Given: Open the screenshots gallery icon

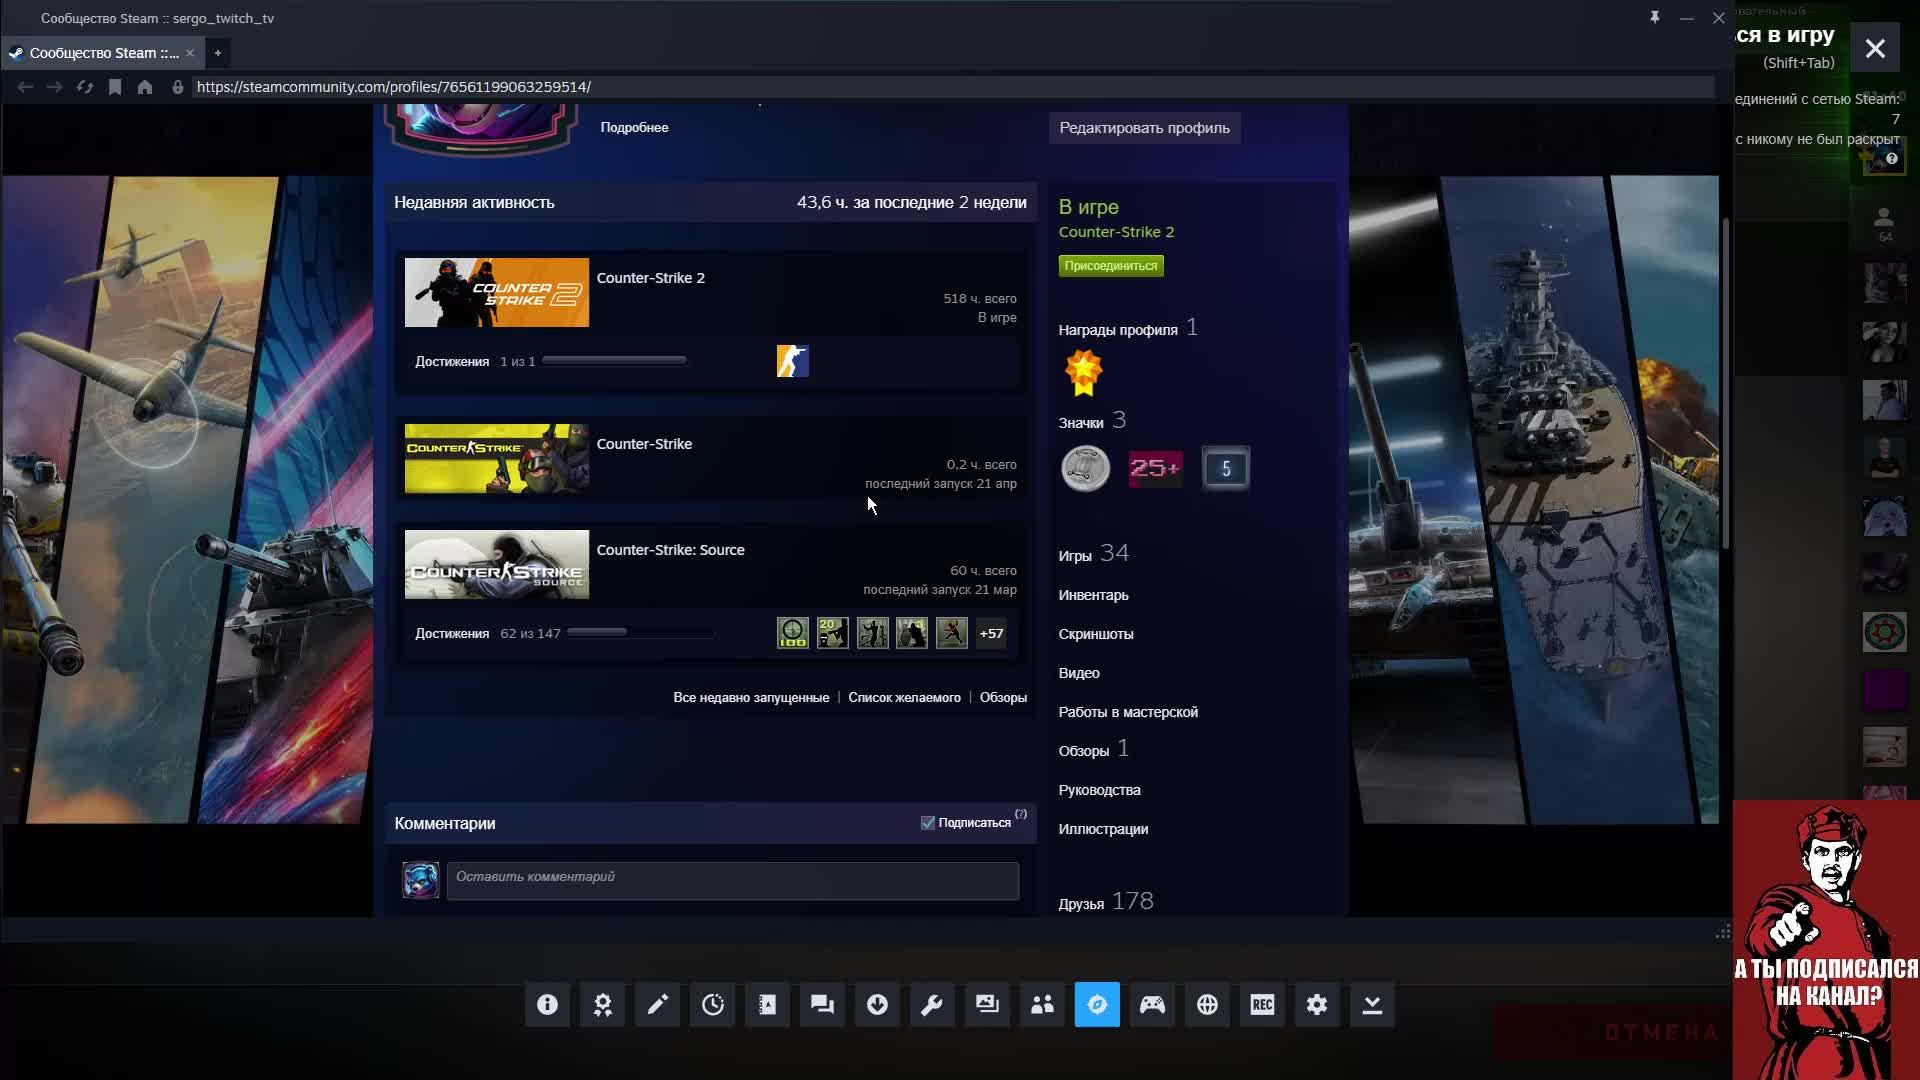Looking at the screenshot, I should click(x=987, y=1005).
